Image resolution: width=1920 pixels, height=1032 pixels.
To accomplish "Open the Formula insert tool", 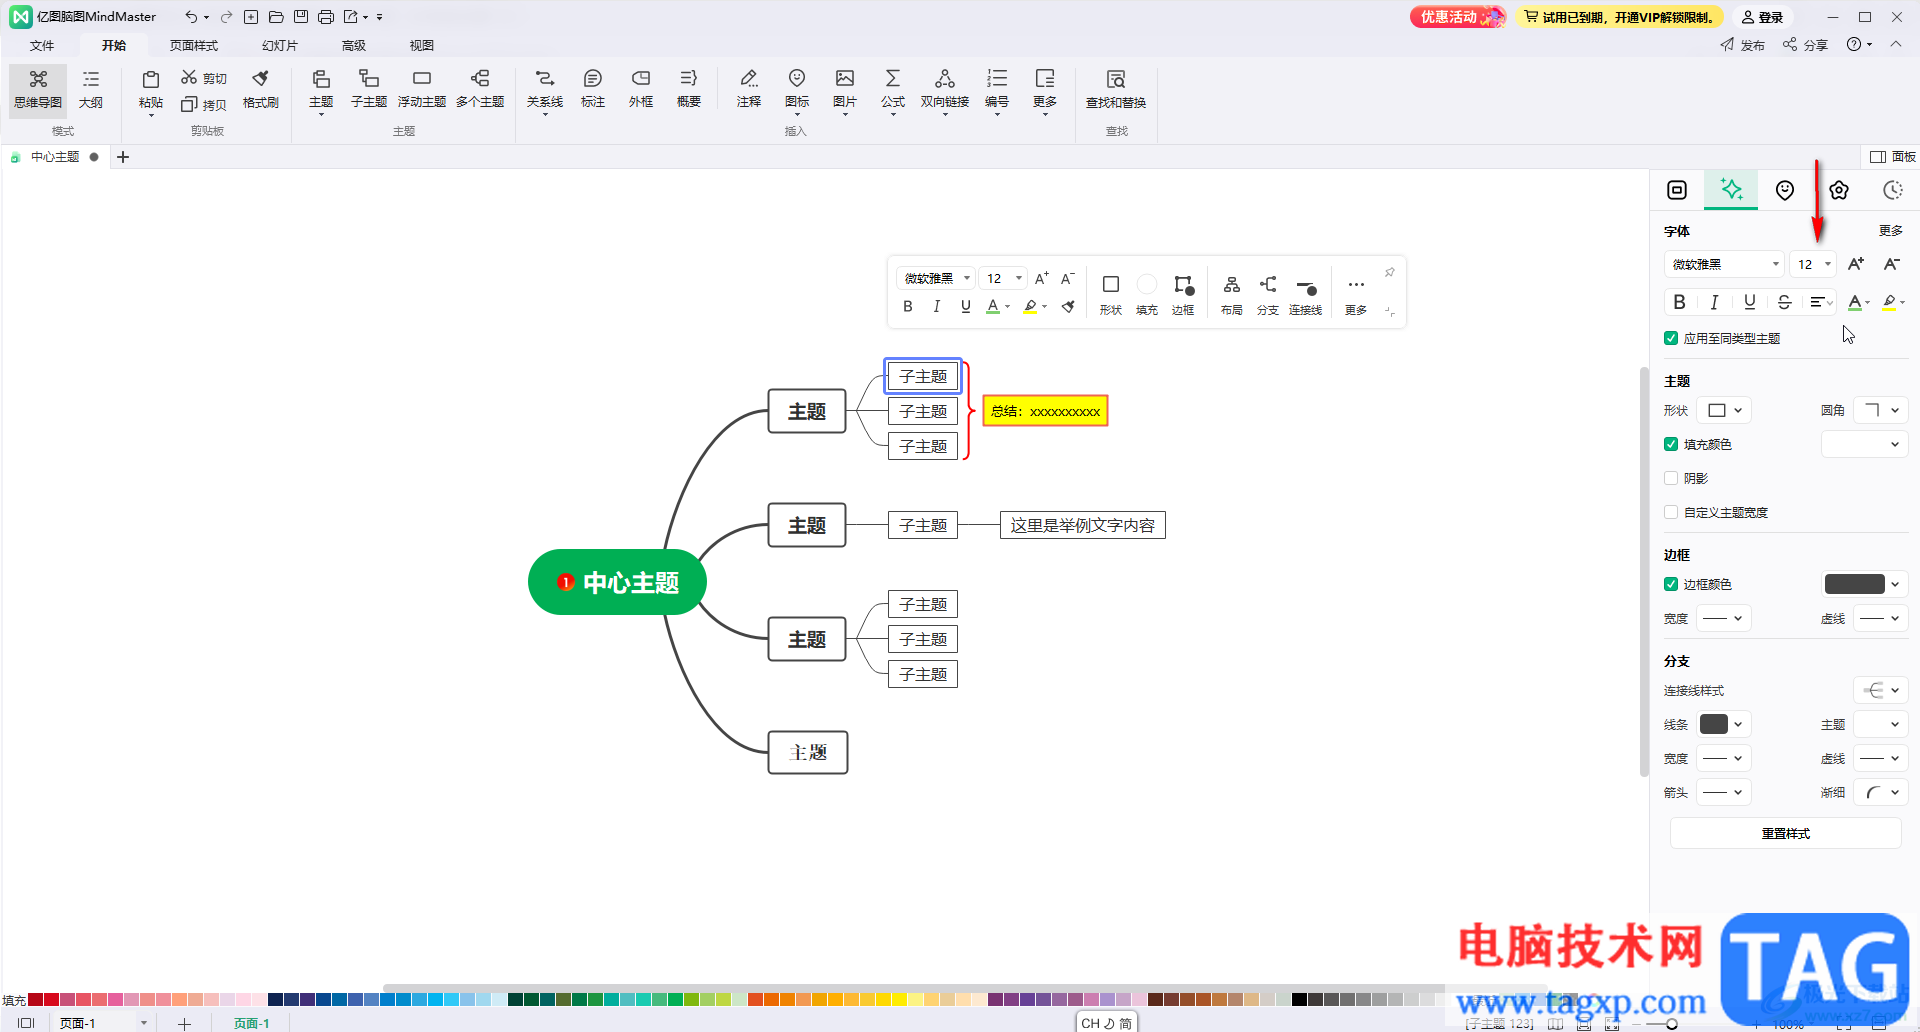I will (x=893, y=90).
